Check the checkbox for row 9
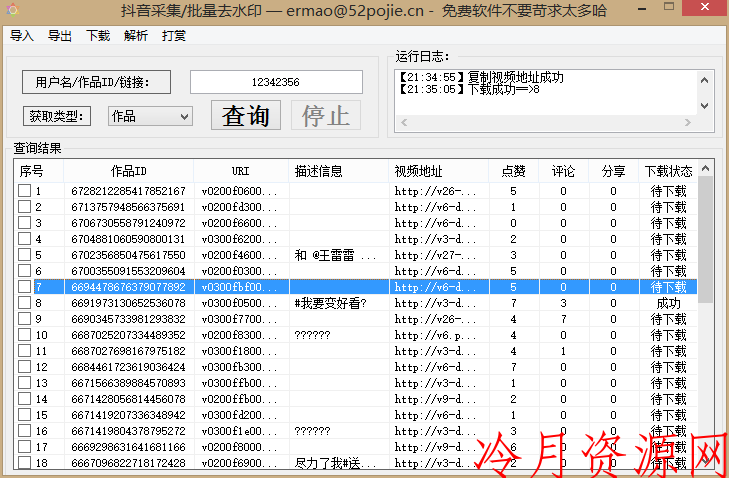This screenshot has width=729, height=478. 24,319
